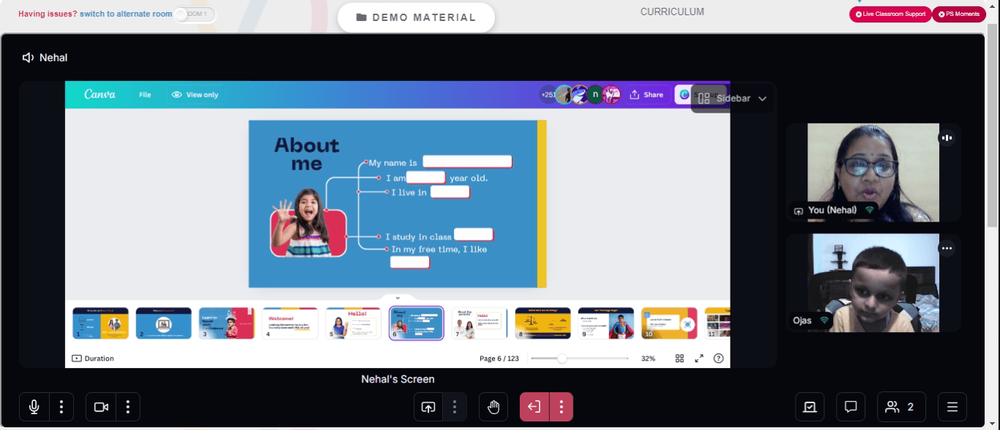Select slide 8 thumbnail in filmstrip
This screenshot has width=1000, height=430.
[542, 323]
